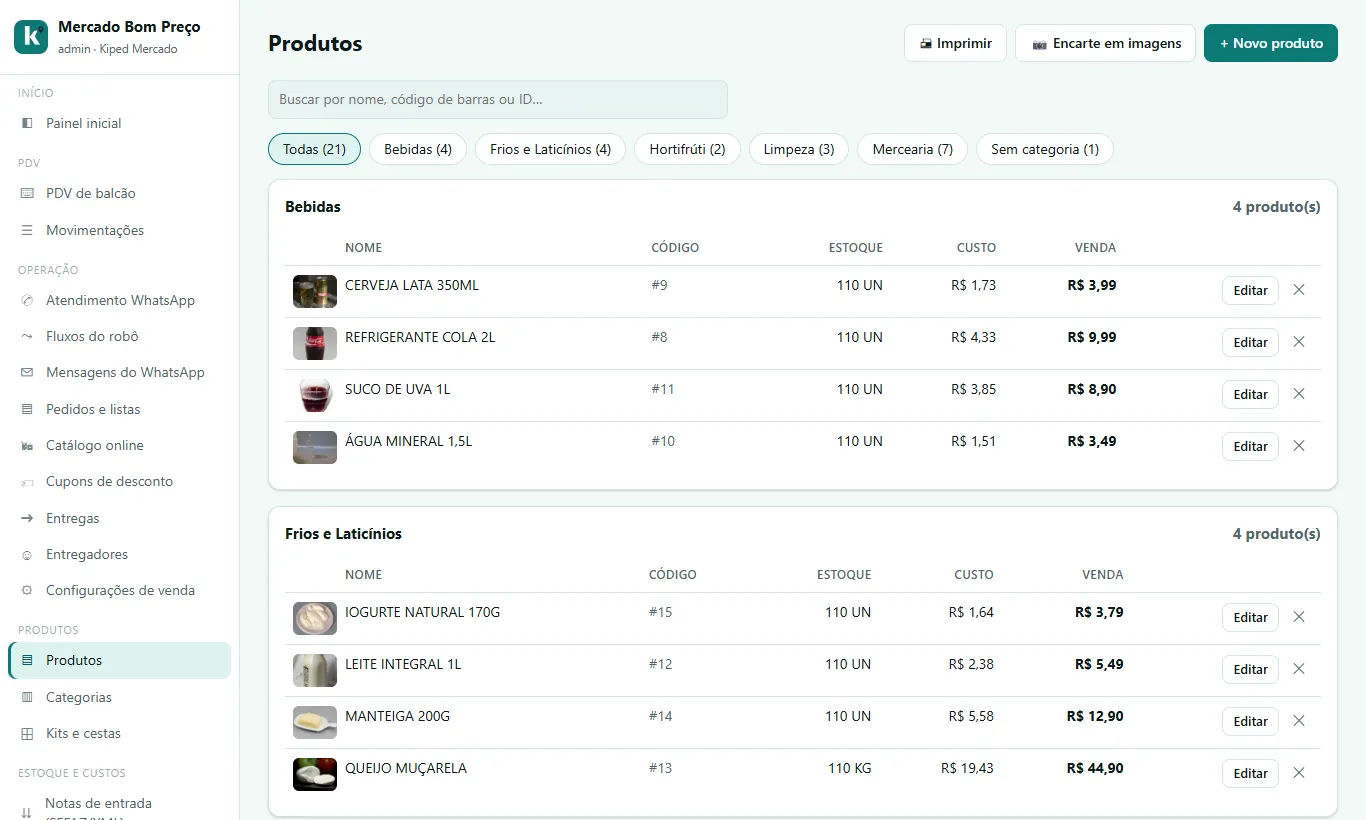Click the Novo produto button

coord(1271,43)
